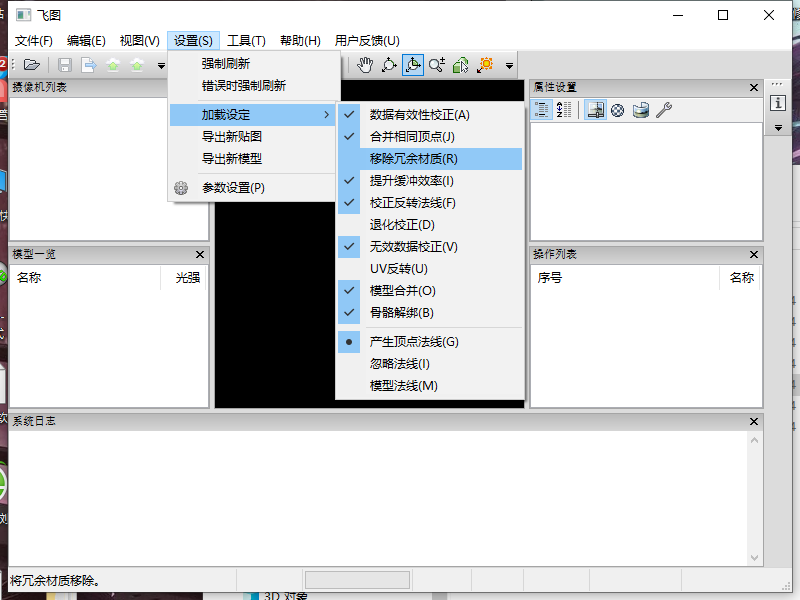Select the Hand pan tool

(366, 64)
